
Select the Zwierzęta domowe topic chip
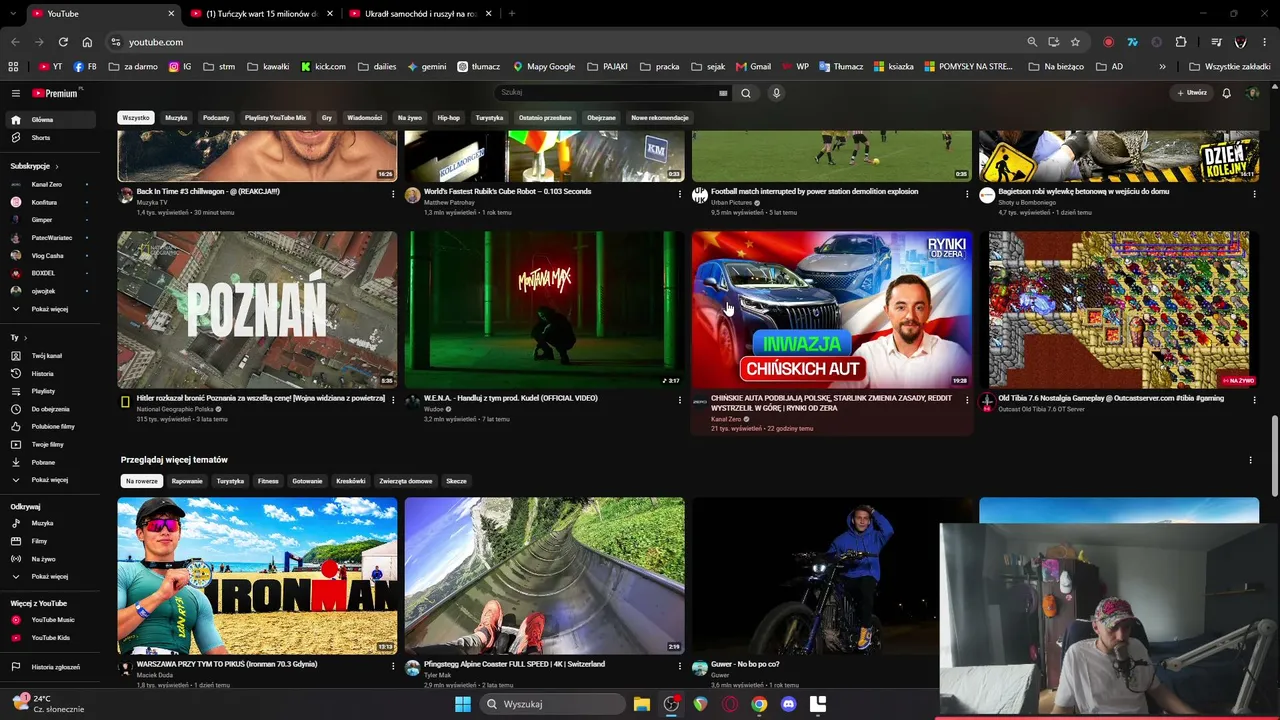tap(406, 481)
